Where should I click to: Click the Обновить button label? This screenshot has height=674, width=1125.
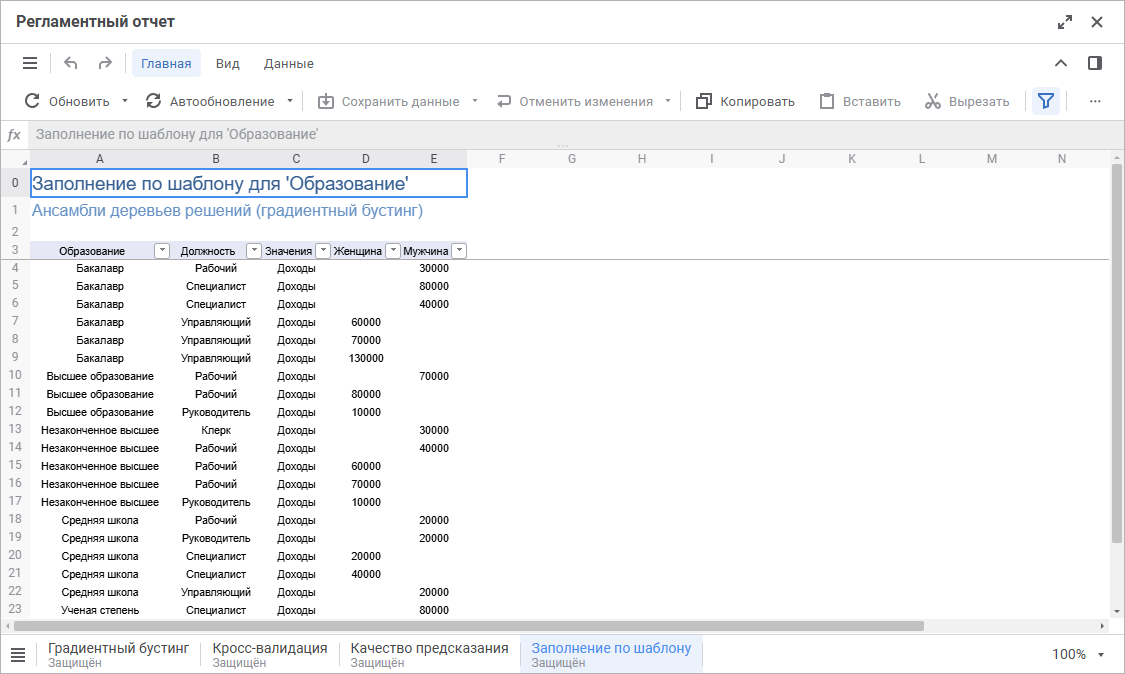pyautogui.click(x=79, y=102)
